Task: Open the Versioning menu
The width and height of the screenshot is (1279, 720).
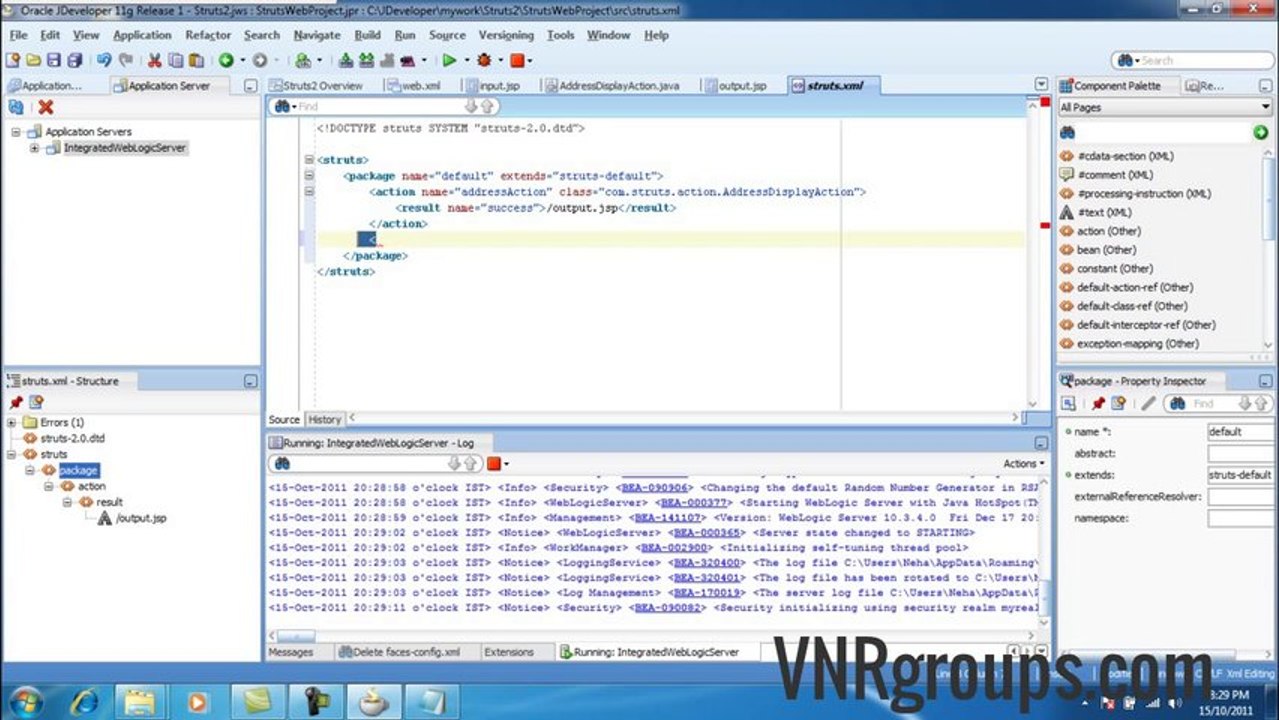Action: point(506,35)
